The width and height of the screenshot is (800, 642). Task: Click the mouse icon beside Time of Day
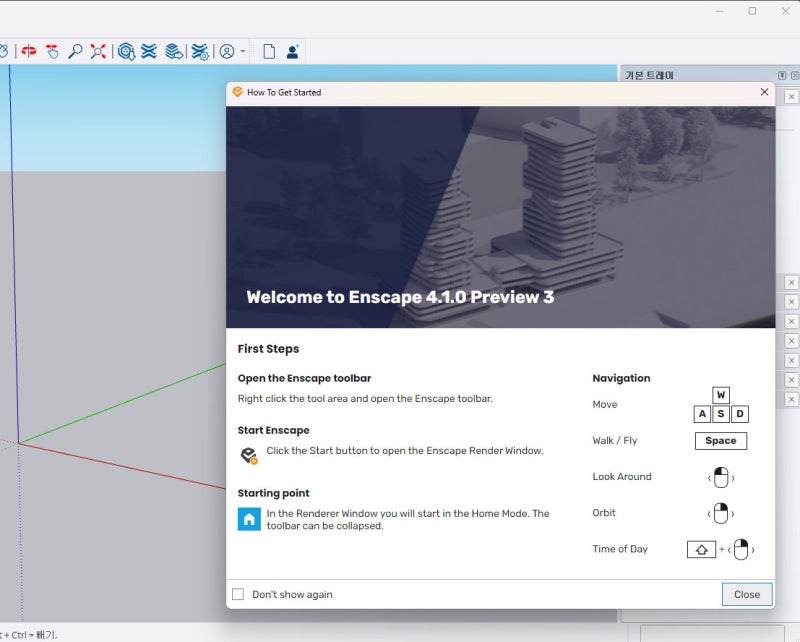tap(741, 550)
